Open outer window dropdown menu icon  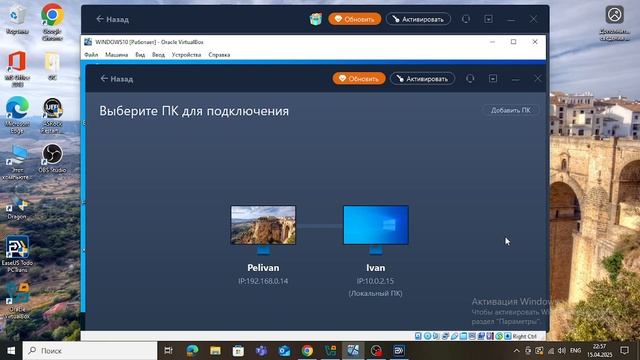coord(489,19)
